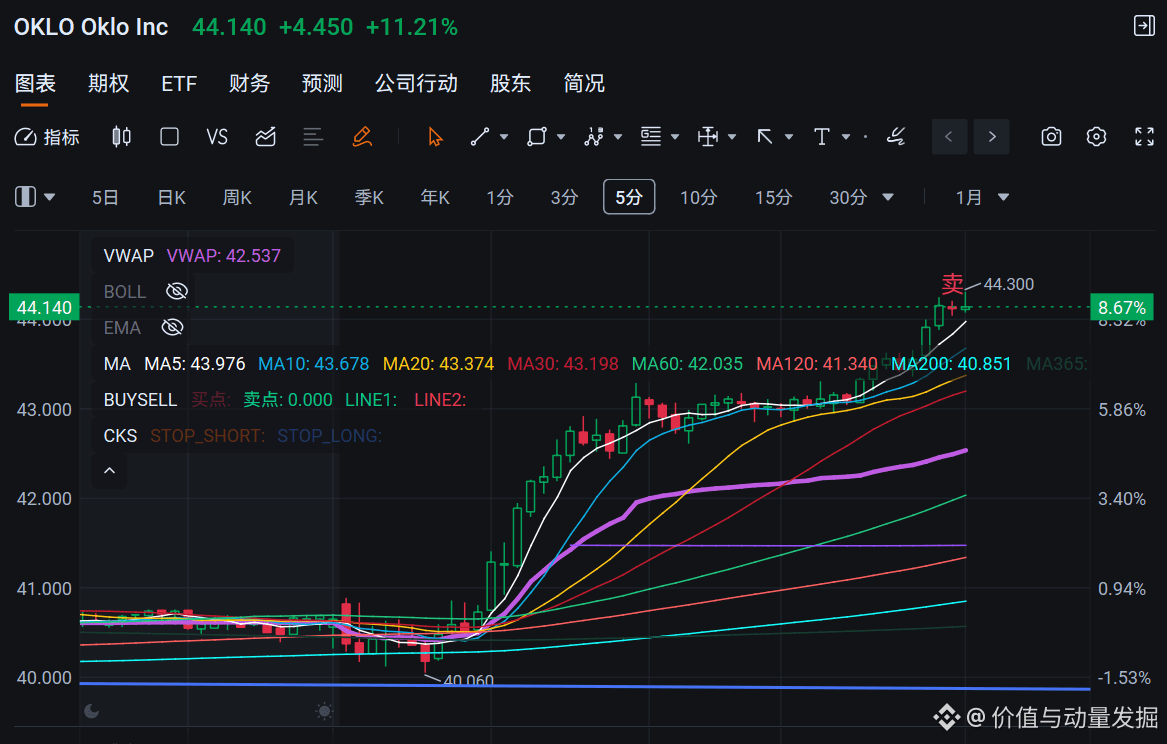Expand trend line tool options arrow
Viewport: 1167px width, 744px height.
coord(504,137)
